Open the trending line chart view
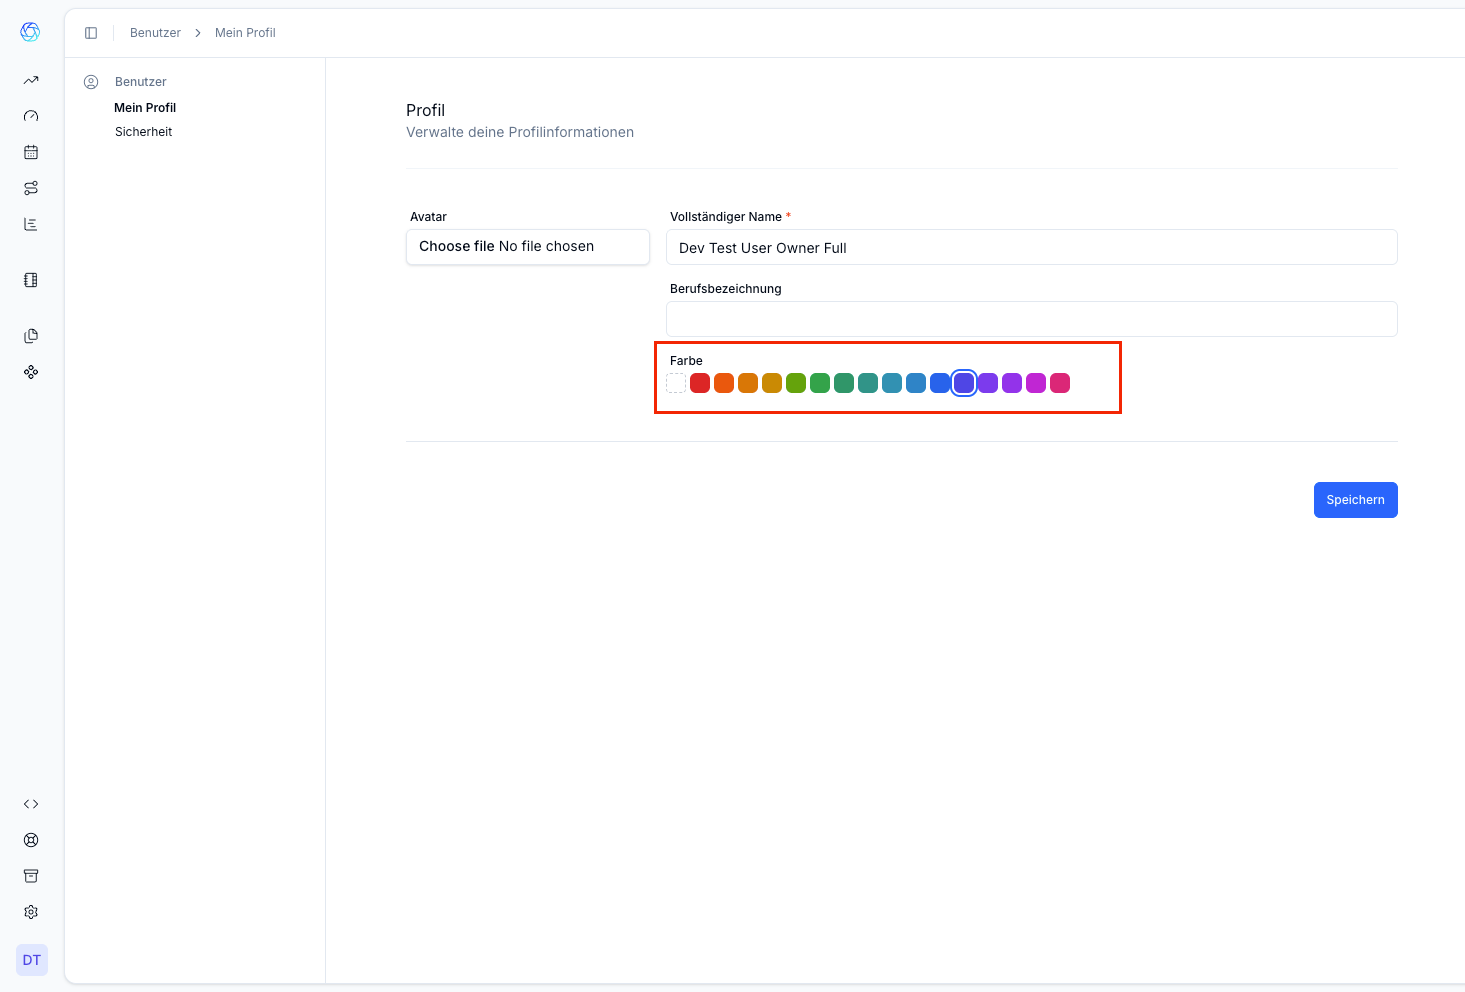1465x992 pixels. (31, 80)
